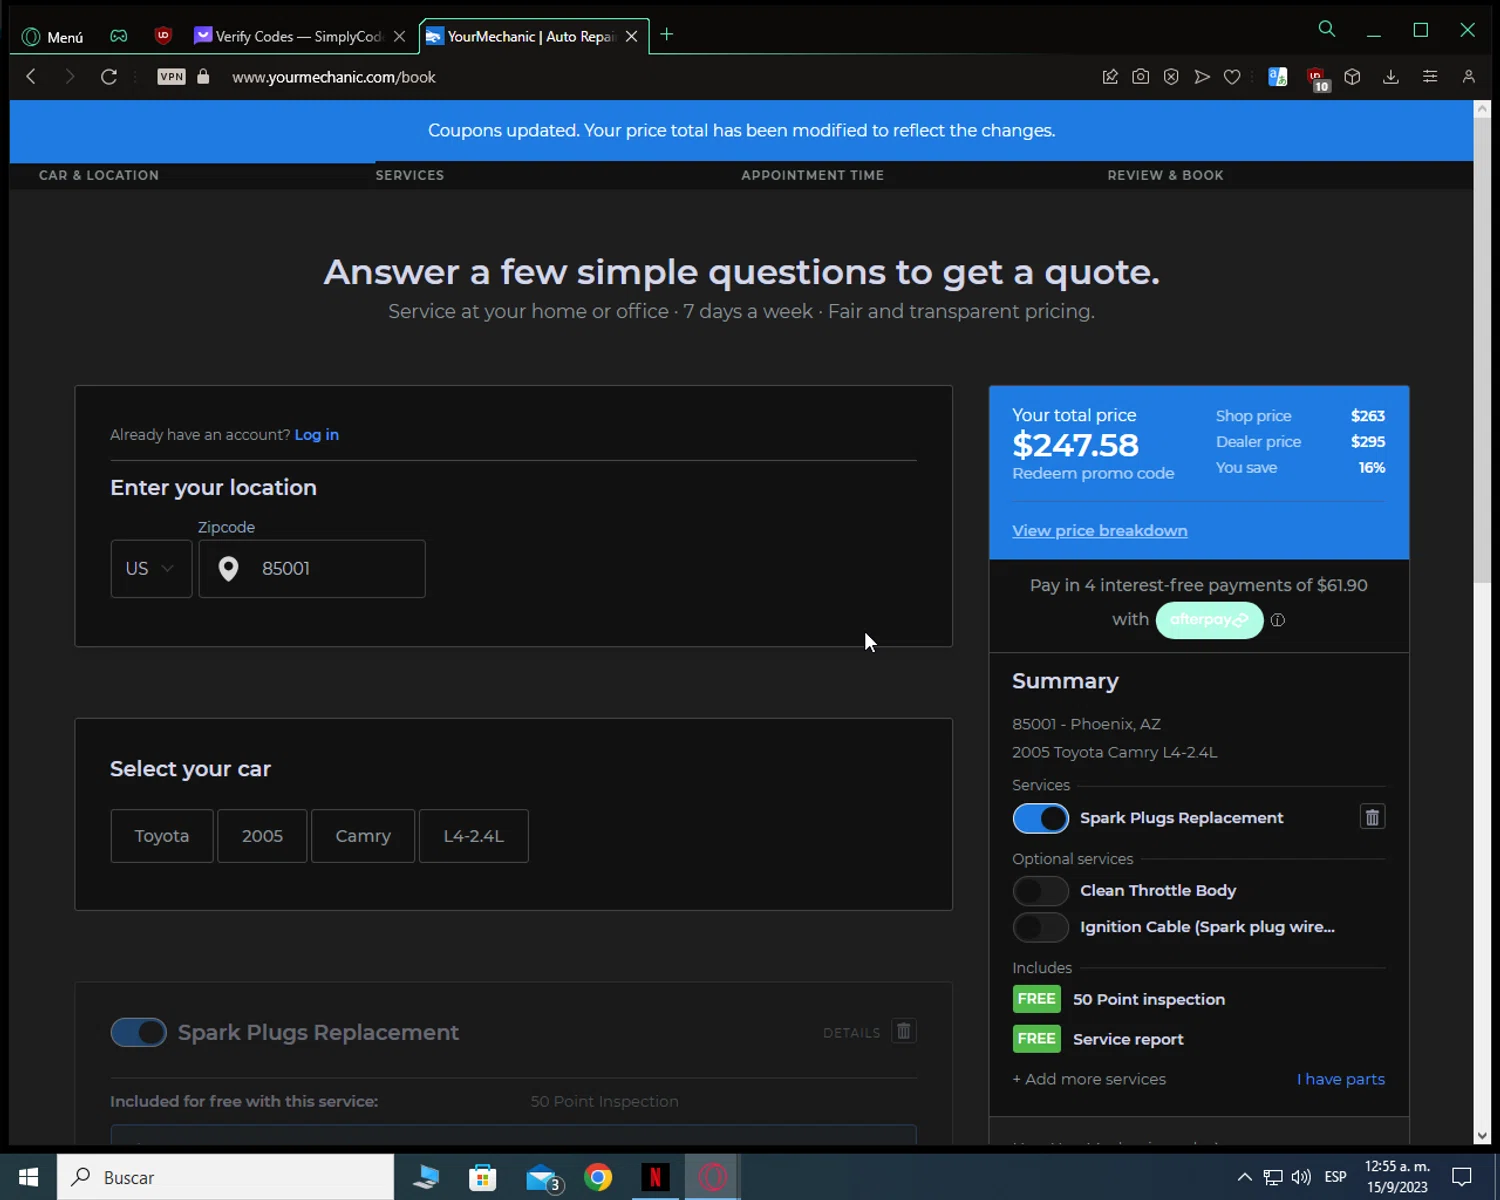Click the Log in link

pos(316,435)
